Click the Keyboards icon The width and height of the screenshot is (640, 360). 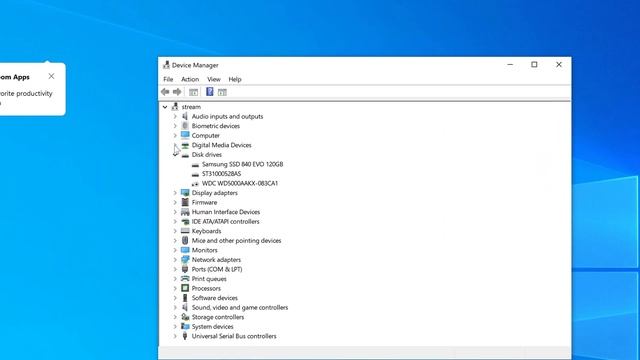click(x=185, y=231)
